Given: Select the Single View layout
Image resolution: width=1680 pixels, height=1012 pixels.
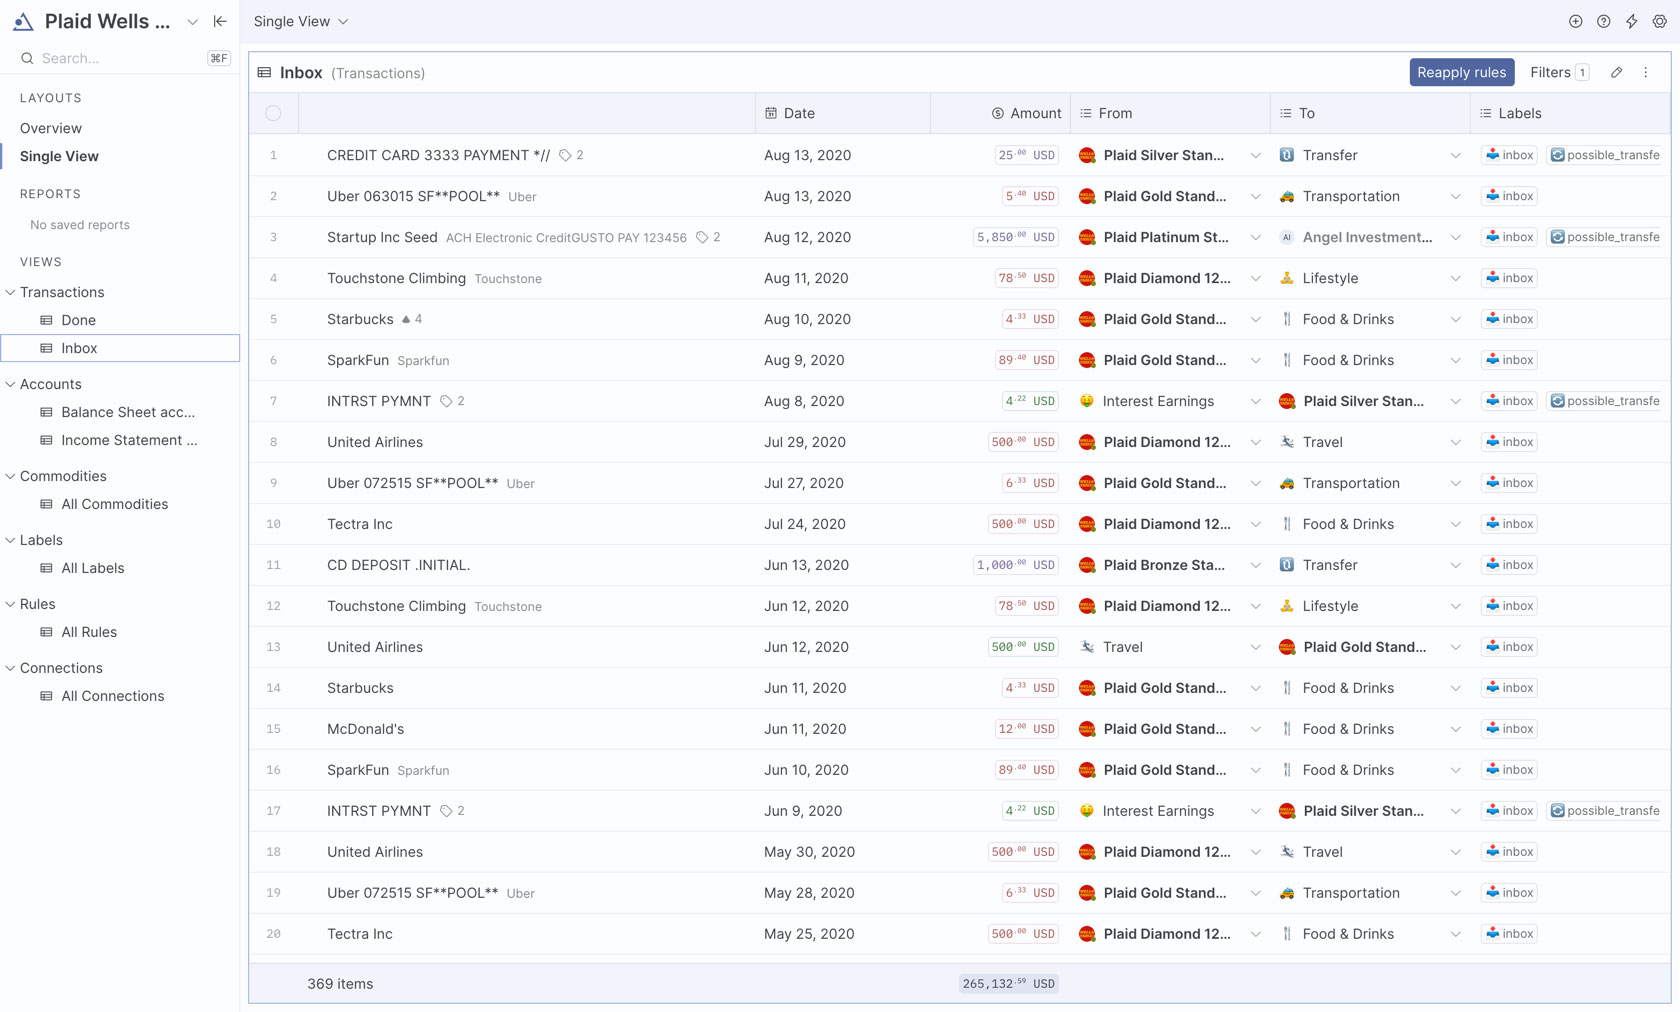Looking at the screenshot, I should pyautogui.click(x=59, y=156).
